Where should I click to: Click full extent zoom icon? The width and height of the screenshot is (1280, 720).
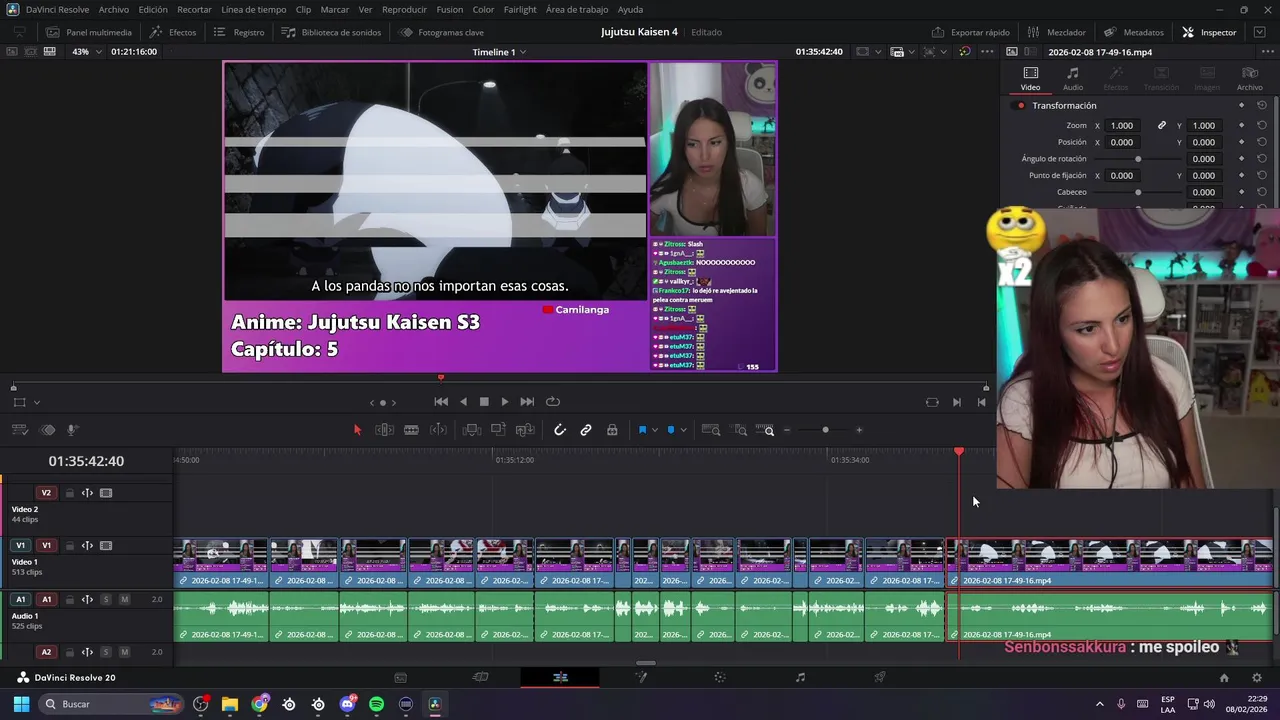(711, 430)
